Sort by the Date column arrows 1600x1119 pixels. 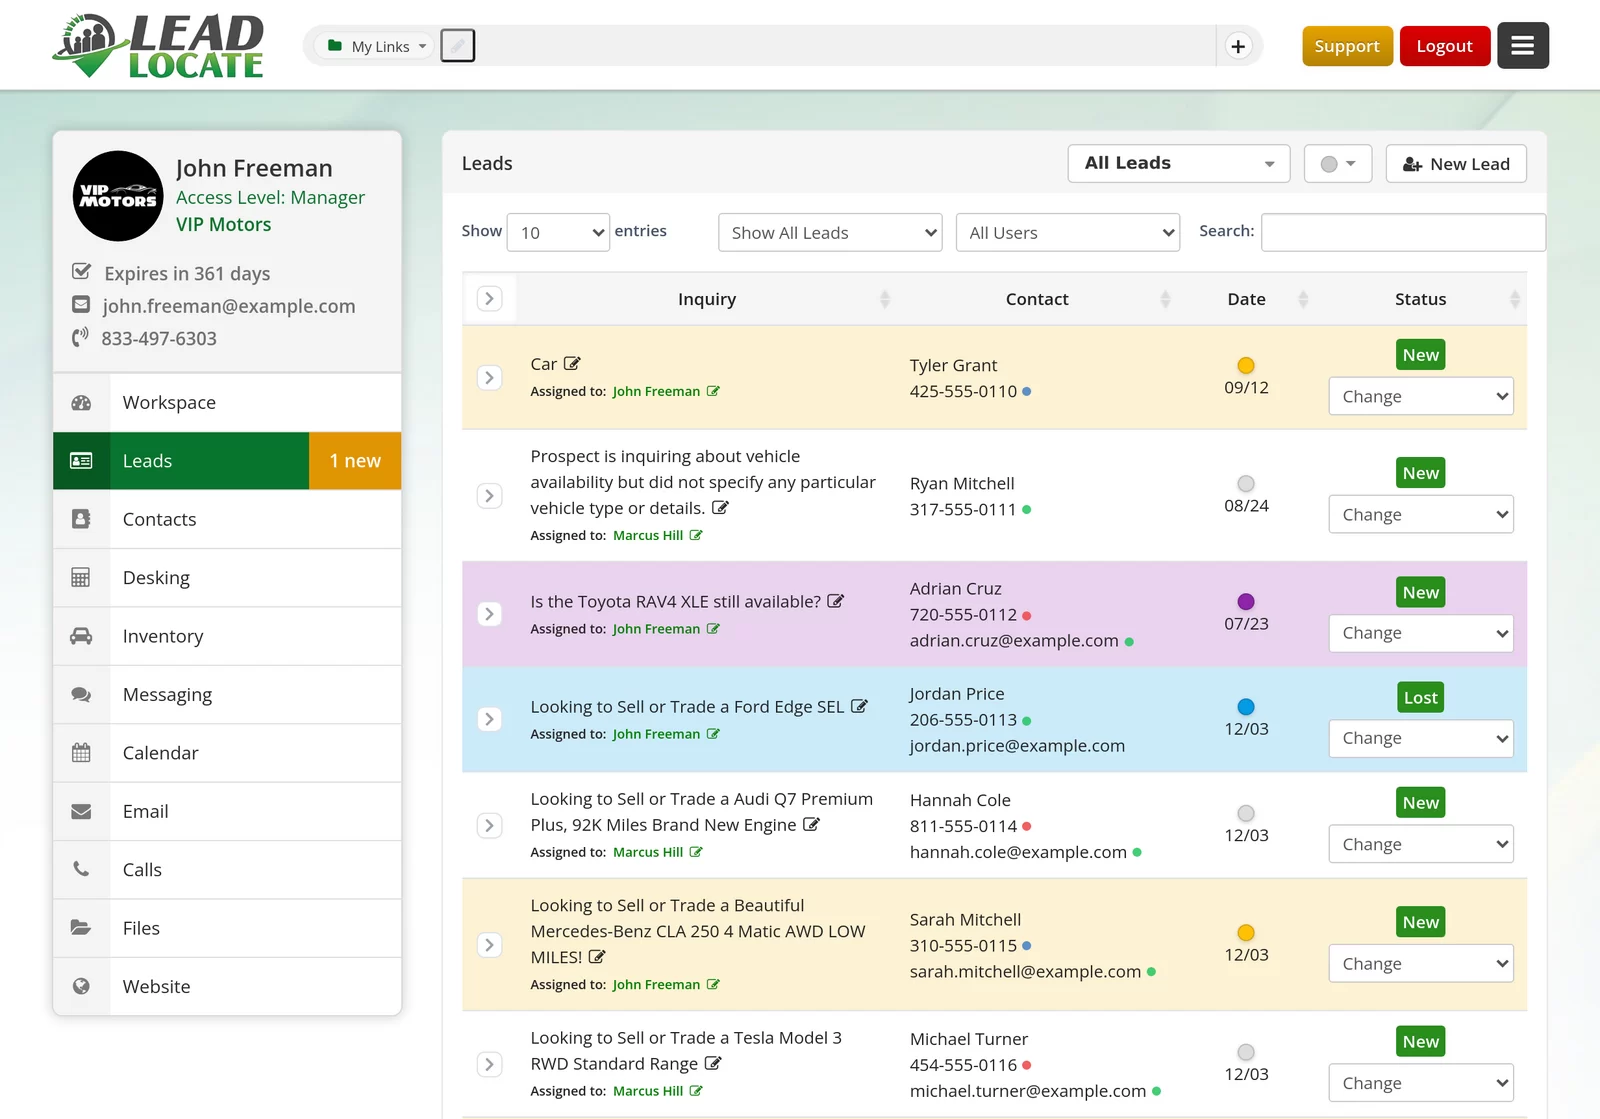pyautogui.click(x=1303, y=299)
